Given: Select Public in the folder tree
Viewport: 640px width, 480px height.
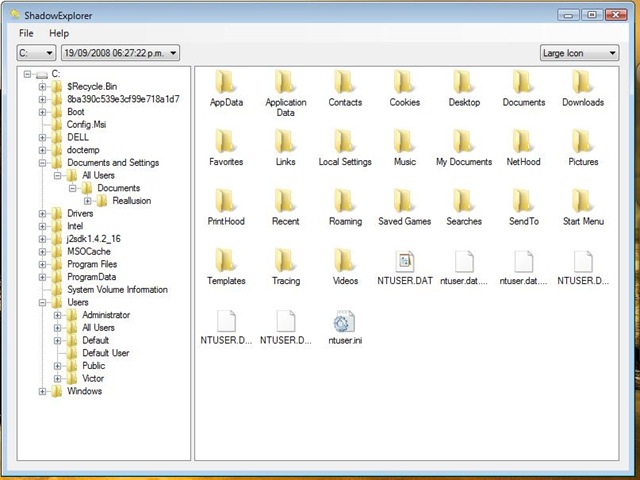Looking at the screenshot, I should coord(93,366).
